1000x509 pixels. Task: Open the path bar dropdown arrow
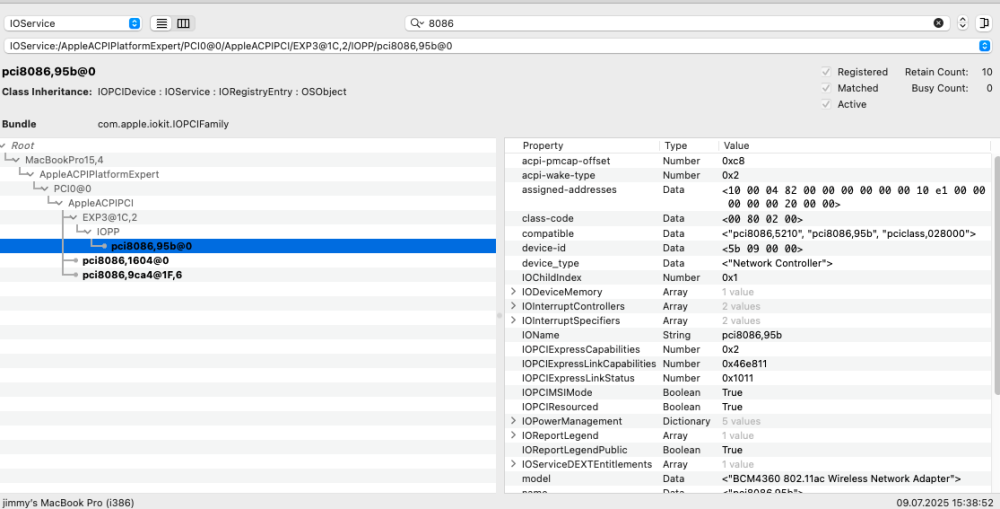pos(984,46)
